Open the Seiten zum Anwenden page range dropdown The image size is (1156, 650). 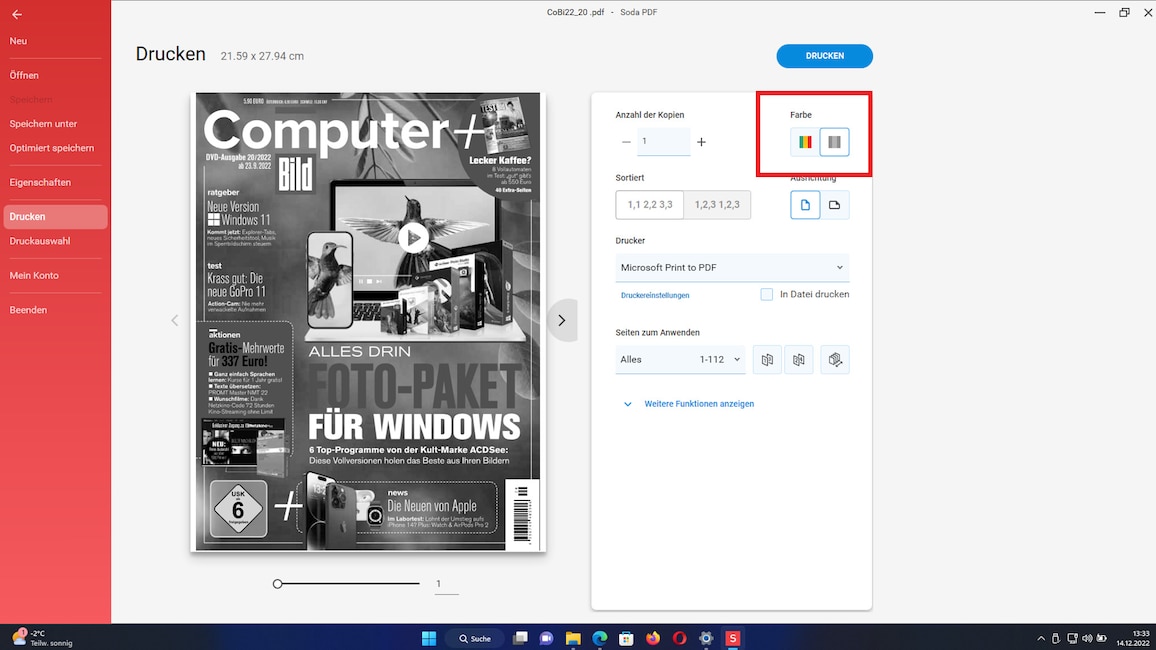680,360
